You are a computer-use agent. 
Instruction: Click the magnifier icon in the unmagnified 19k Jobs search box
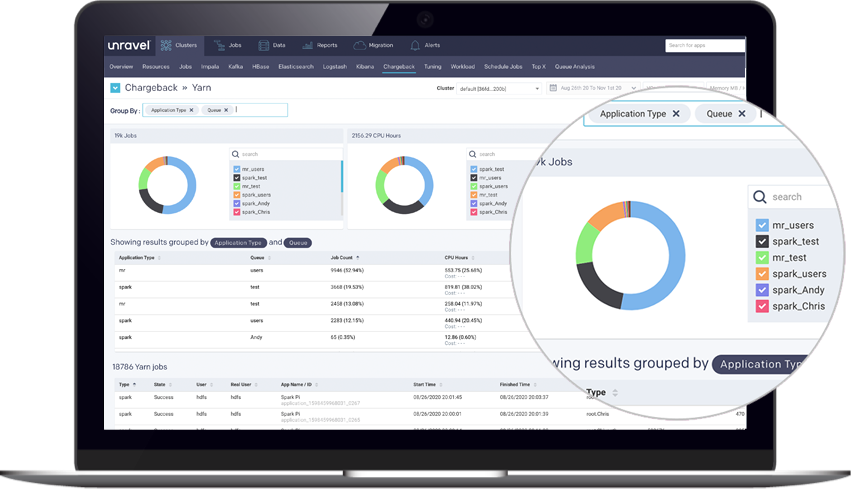coord(236,154)
